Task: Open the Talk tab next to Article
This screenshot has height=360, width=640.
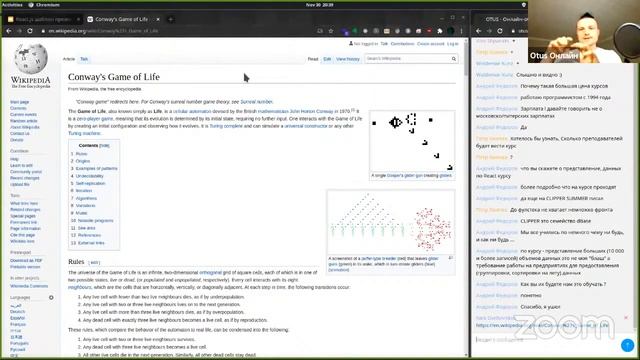Action: click(84, 59)
